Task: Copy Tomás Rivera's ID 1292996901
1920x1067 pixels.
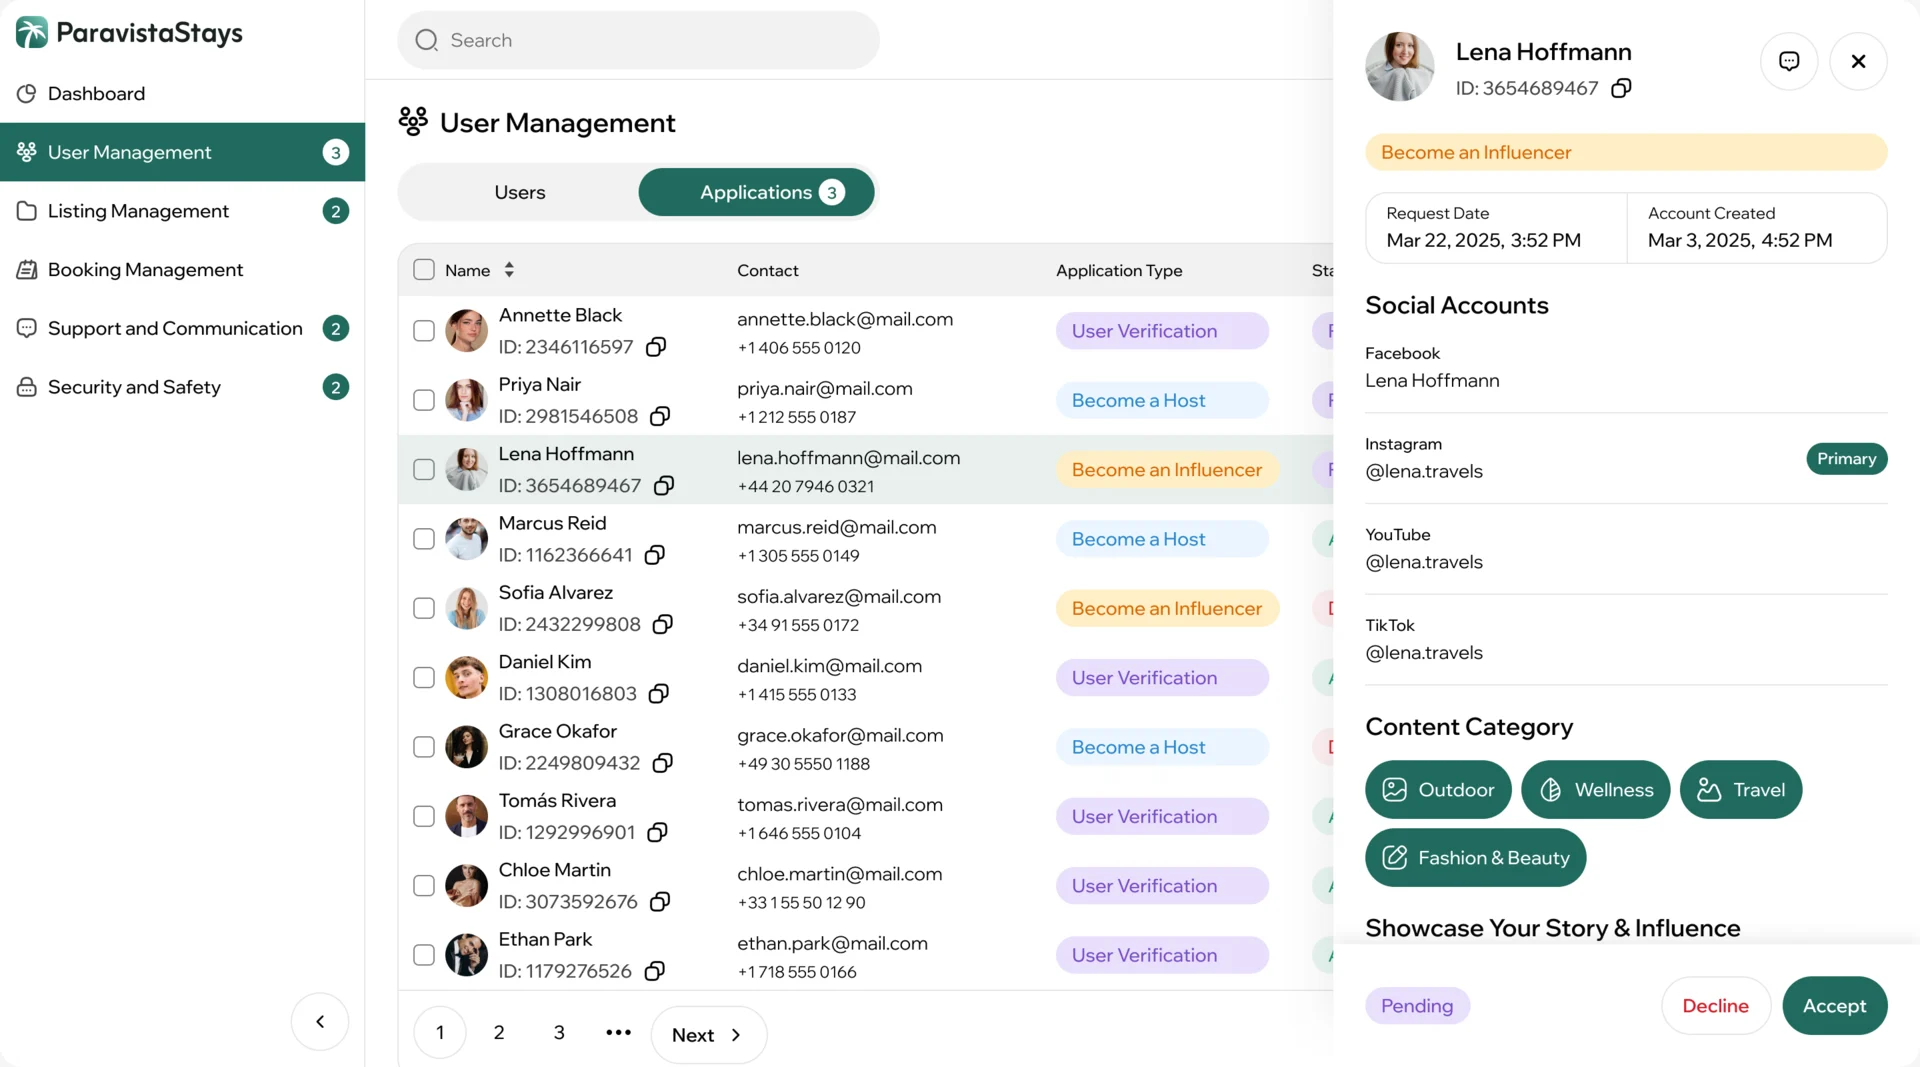Action: click(658, 832)
